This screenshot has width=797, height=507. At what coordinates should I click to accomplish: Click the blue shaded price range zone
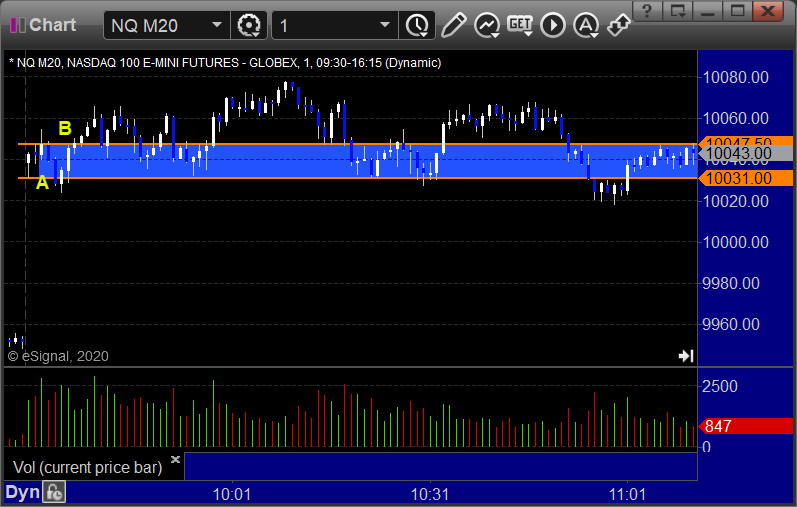click(x=366, y=161)
